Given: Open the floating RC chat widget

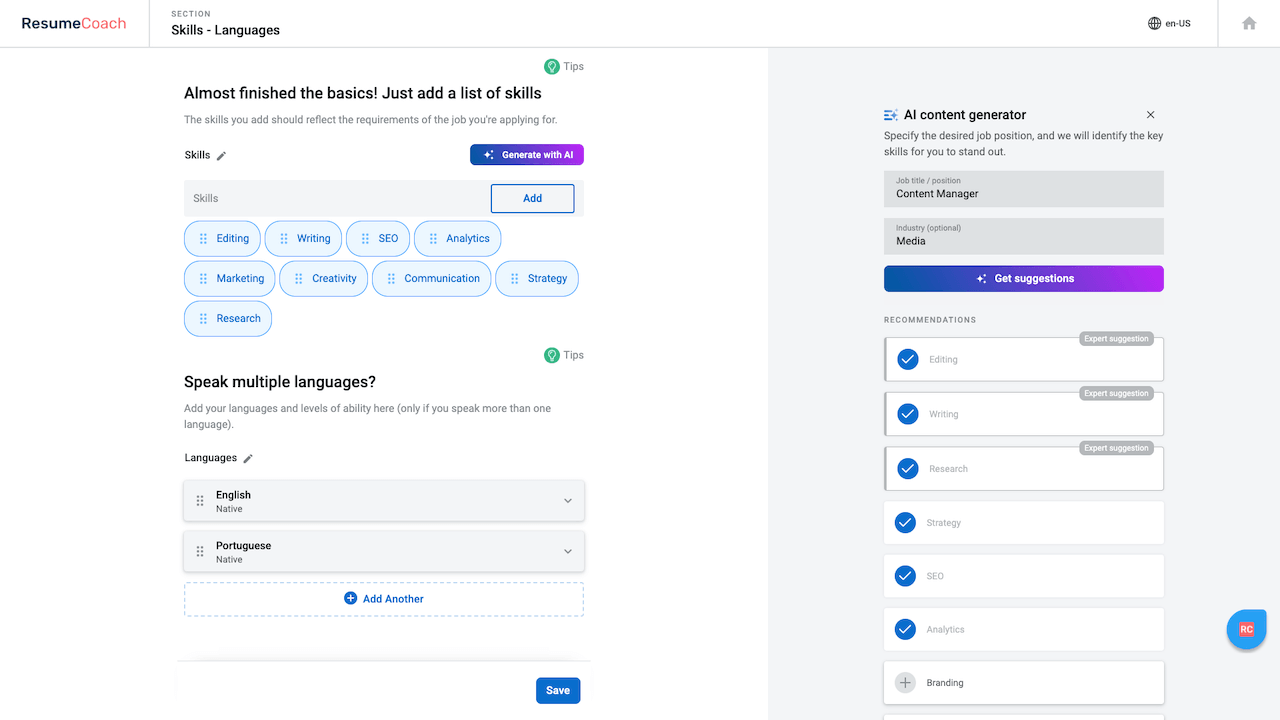Looking at the screenshot, I should [x=1246, y=630].
